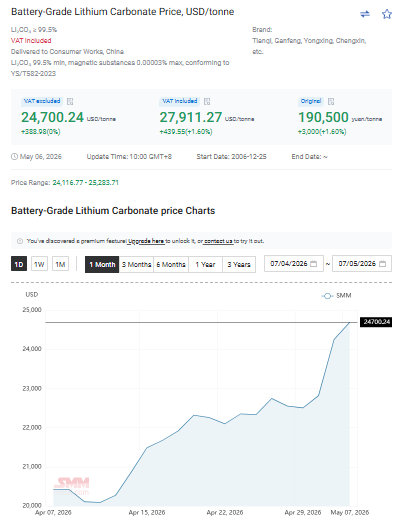This screenshot has height=527, width=400.
Task: Click the unit switch arrows icon
Action: pyautogui.click(x=365, y=14)
